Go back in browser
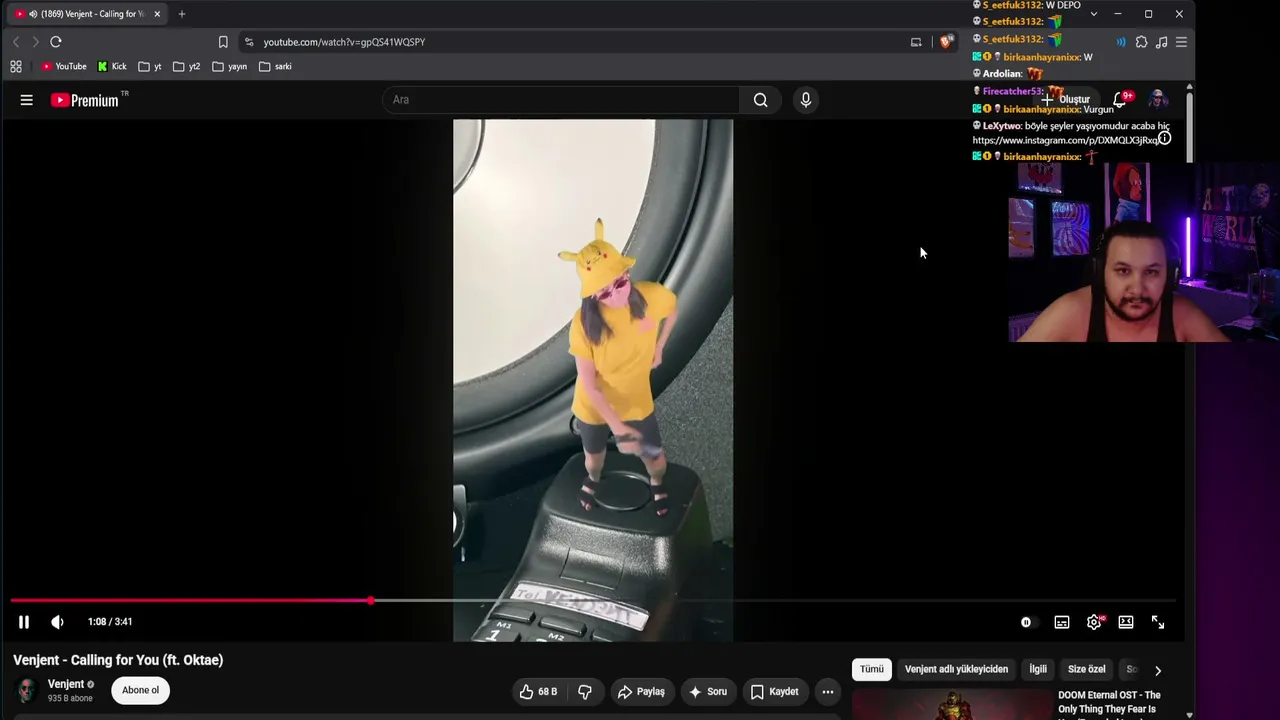The width and height of the screenshot is (1280, 720). click(x=16, y=42)
